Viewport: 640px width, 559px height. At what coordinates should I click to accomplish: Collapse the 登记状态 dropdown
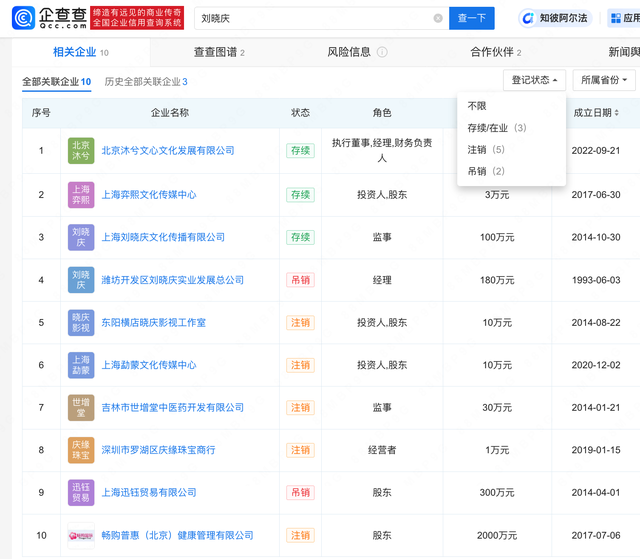[535, 80]
